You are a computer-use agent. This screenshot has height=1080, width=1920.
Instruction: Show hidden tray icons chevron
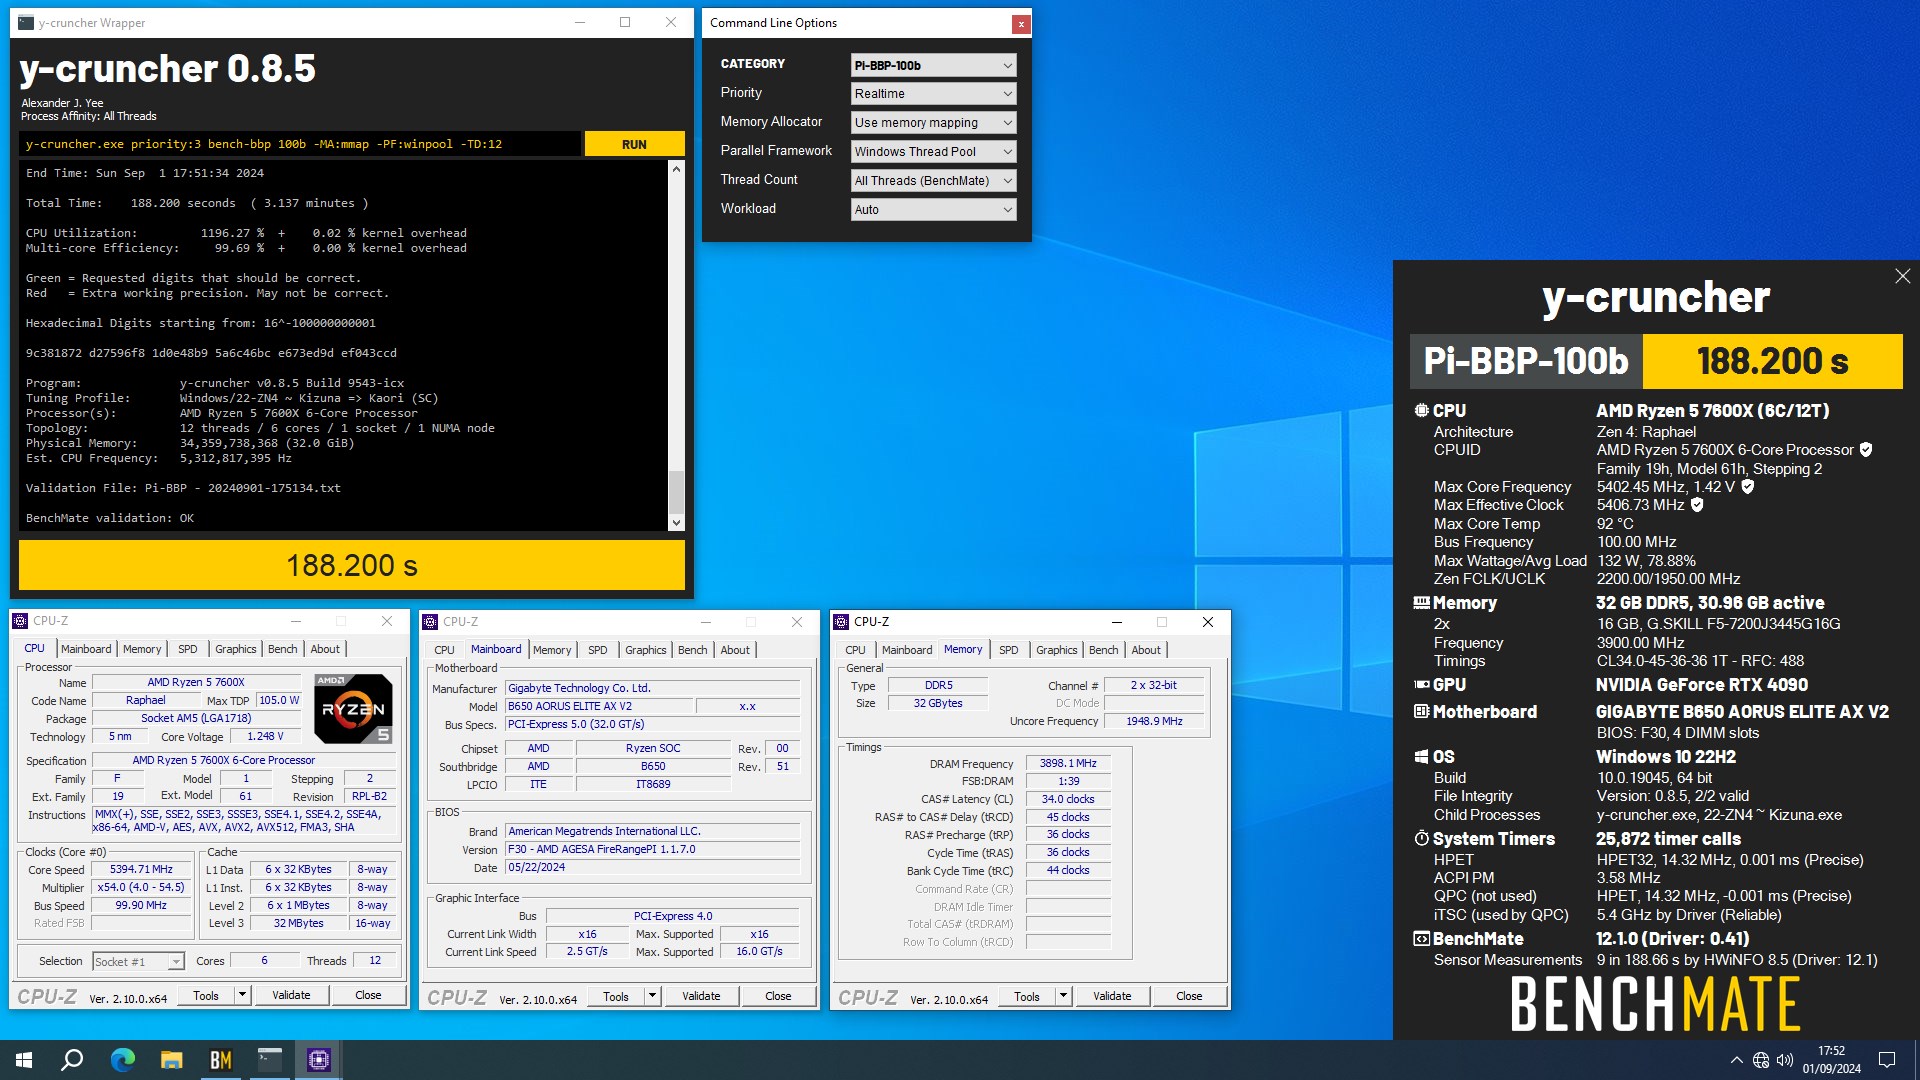(x=1736, y=1060)
